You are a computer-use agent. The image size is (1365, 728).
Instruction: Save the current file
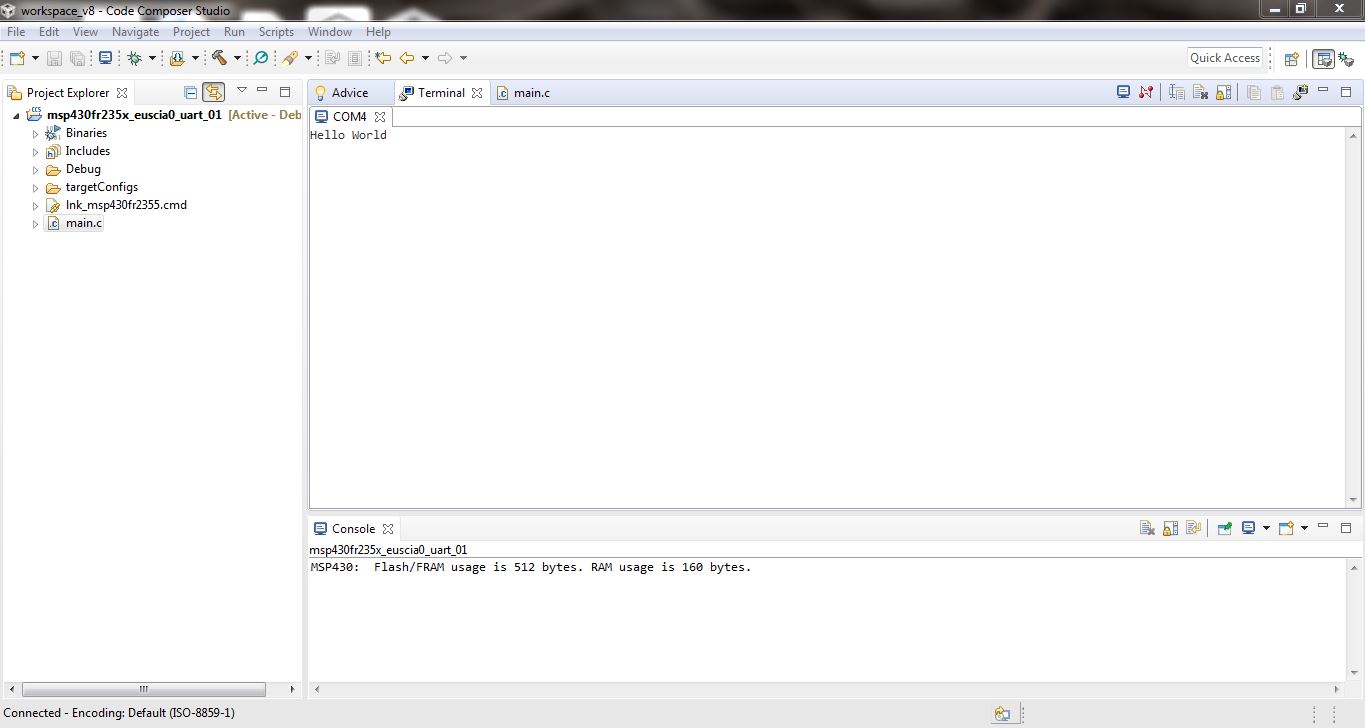(54, 57)
